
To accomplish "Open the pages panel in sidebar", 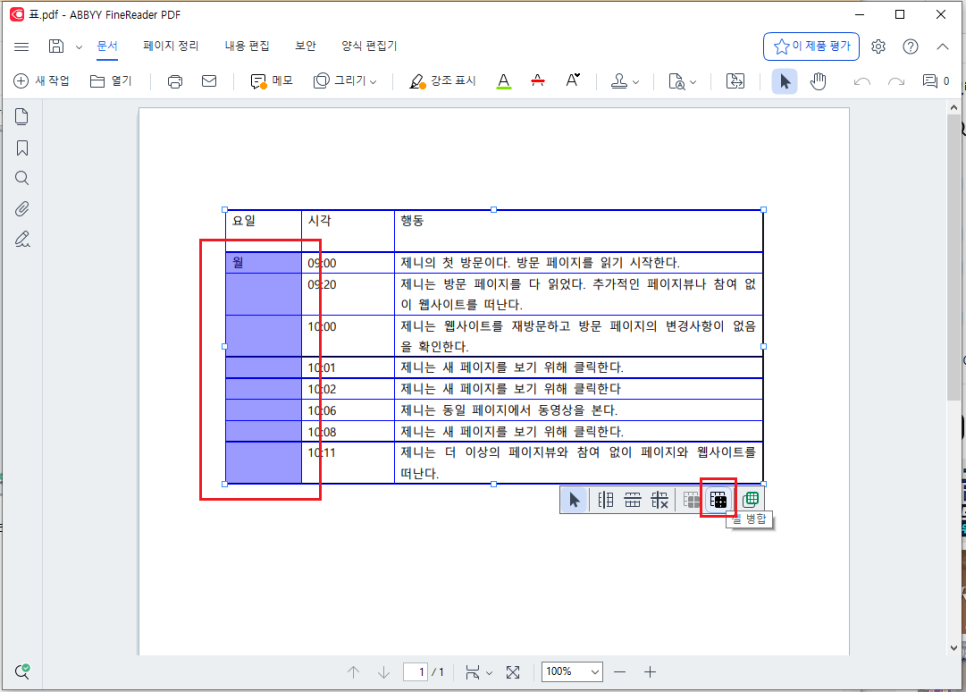I will point(22,116).
